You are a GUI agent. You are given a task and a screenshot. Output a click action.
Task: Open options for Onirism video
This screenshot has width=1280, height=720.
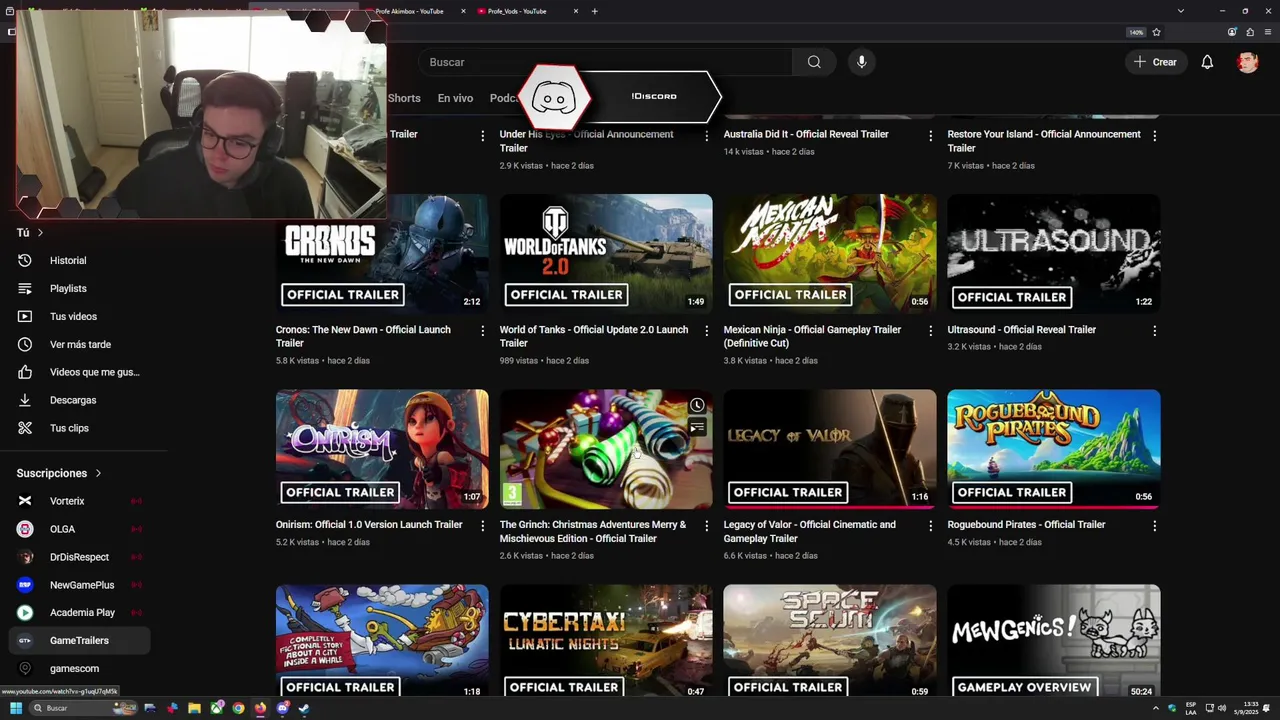483,525
